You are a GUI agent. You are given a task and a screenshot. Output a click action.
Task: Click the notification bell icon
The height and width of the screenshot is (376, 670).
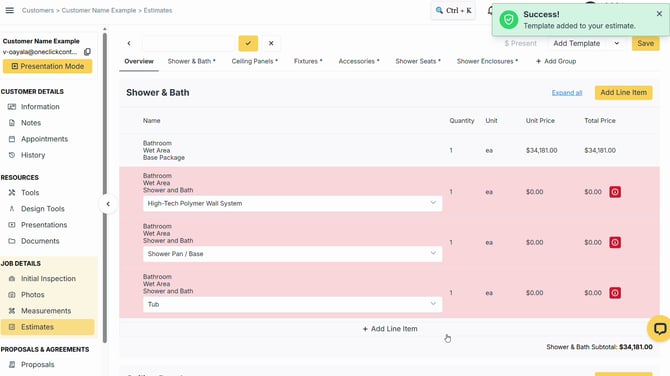[x=490, y=10]
